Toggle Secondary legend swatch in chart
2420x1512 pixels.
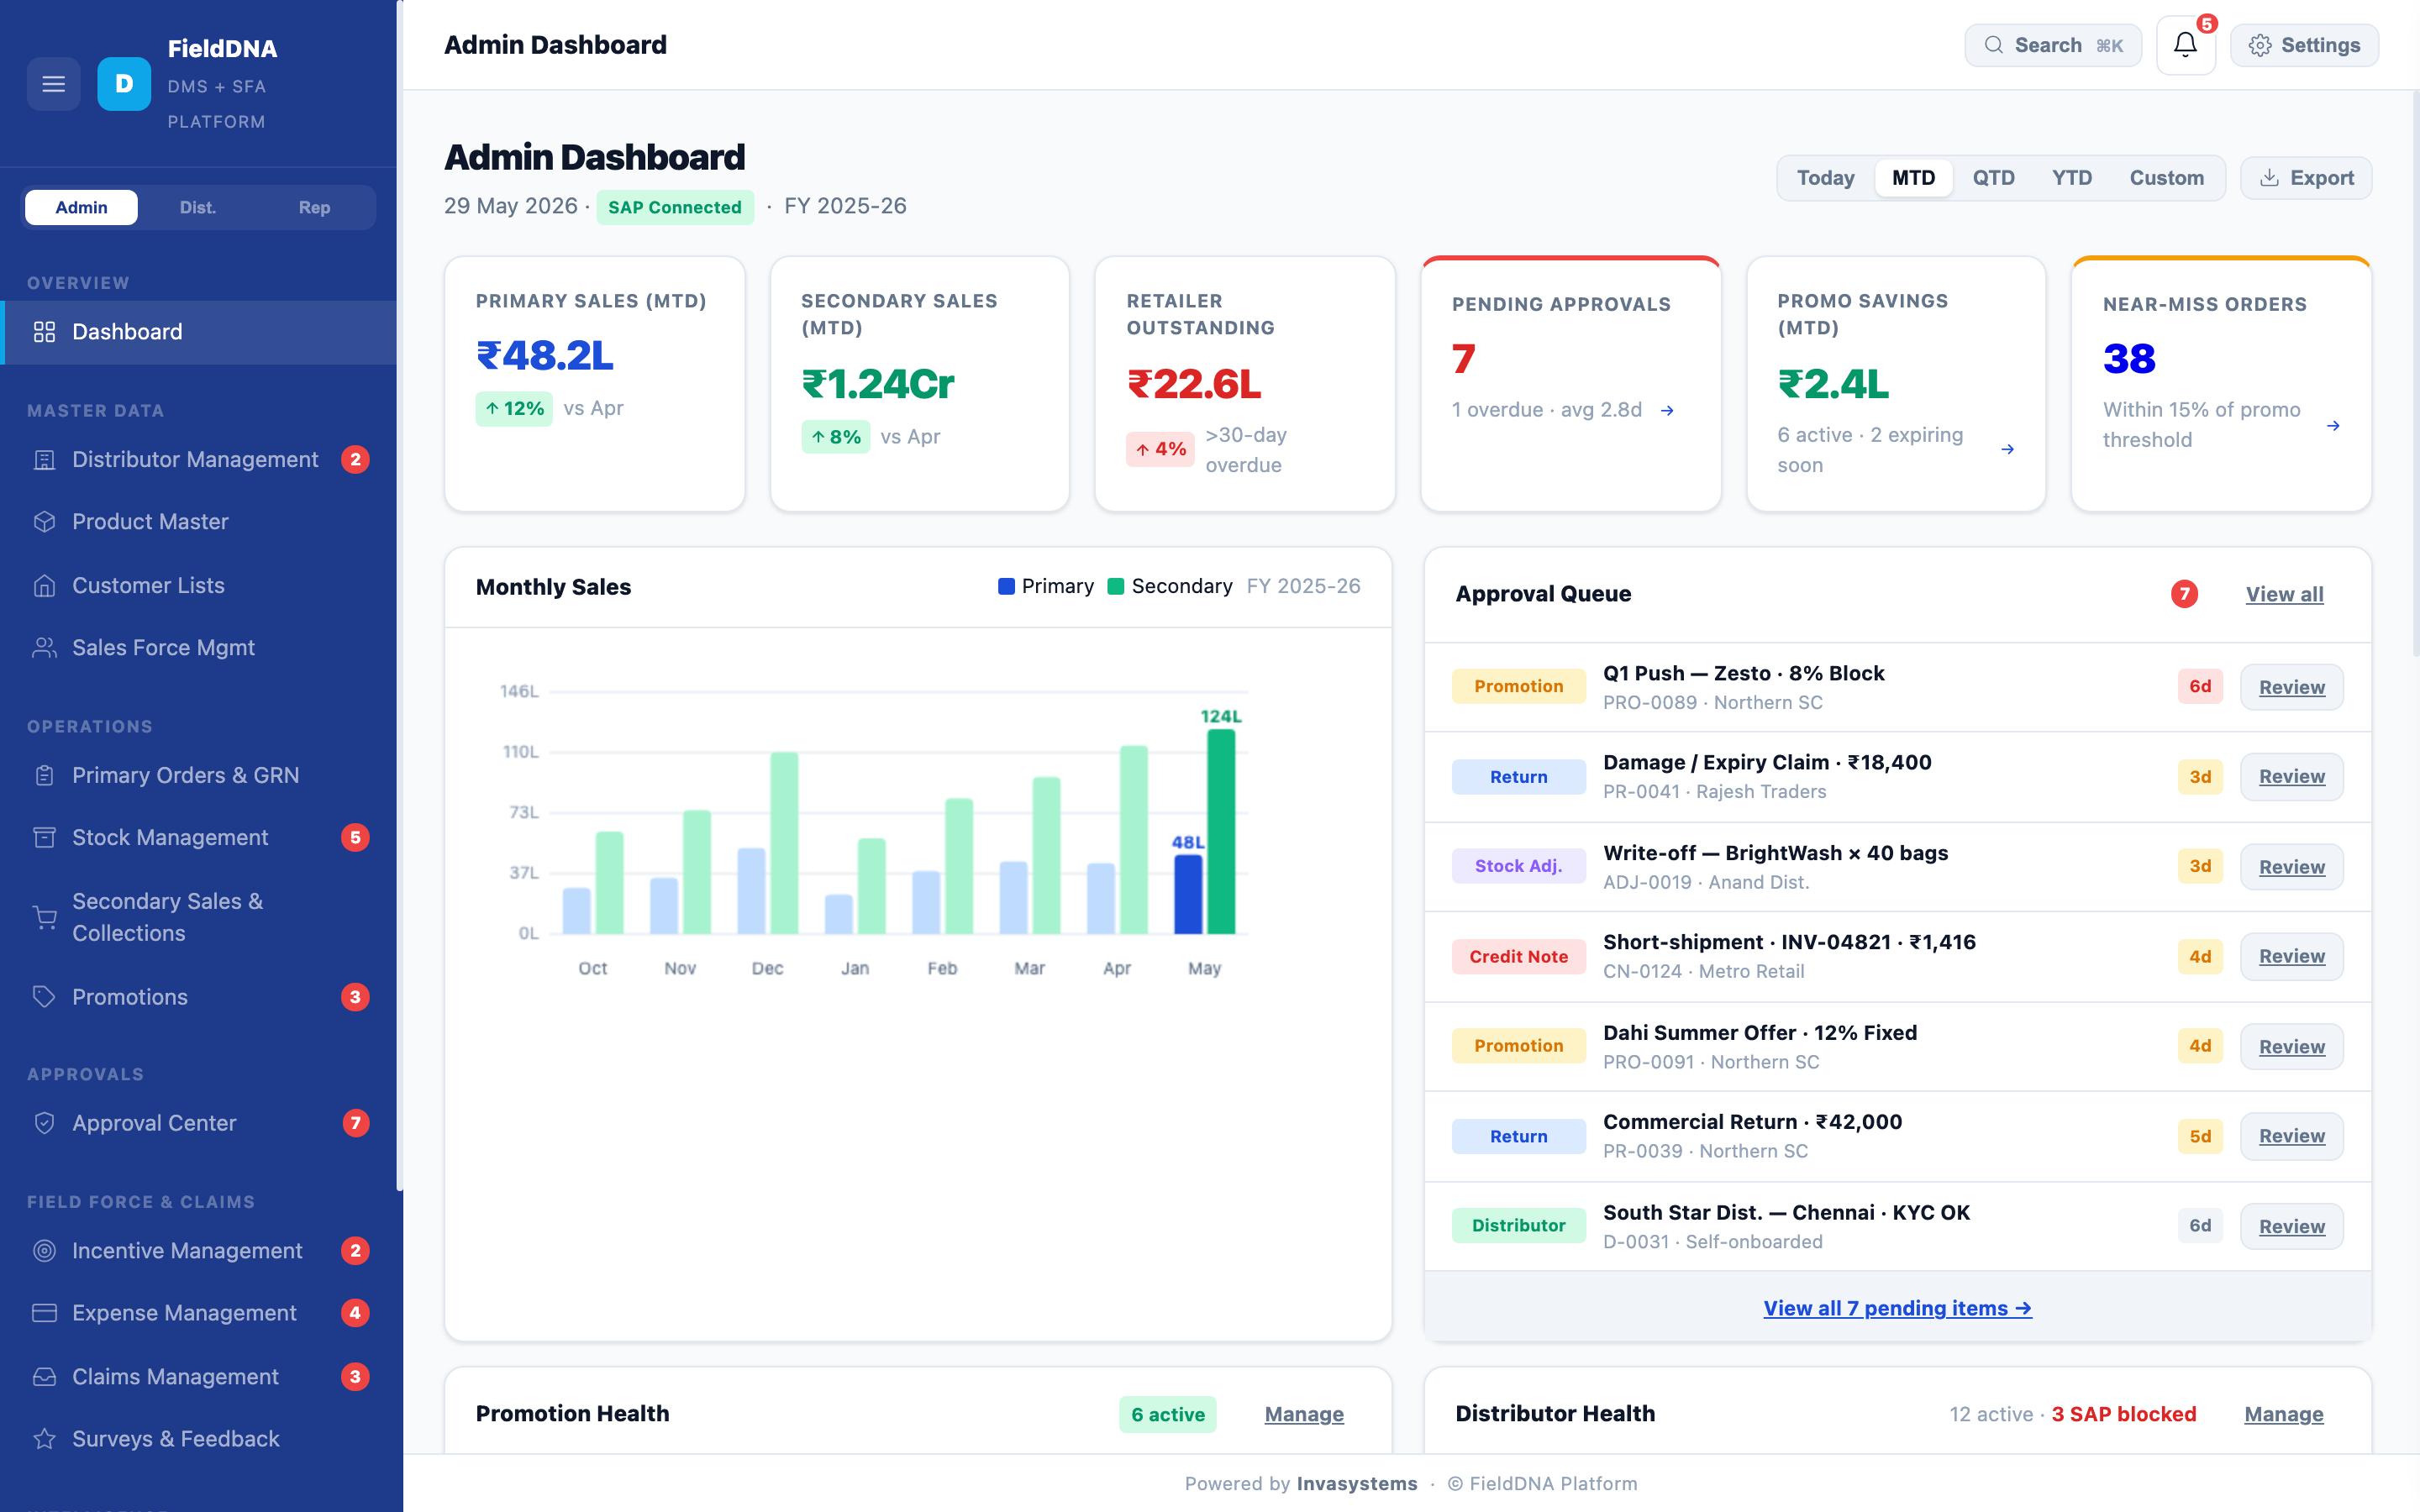pos(1116,587)
